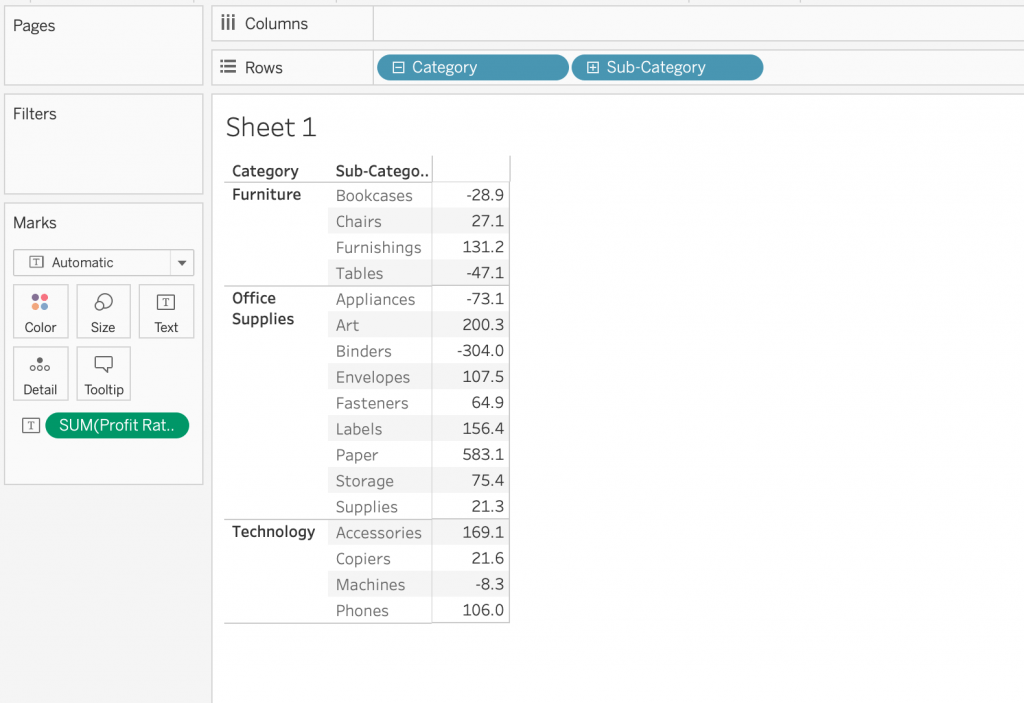Open the Automatic mark type dropdown
The width and height of the screenshot is (1024, 703).
coord(182,263)
